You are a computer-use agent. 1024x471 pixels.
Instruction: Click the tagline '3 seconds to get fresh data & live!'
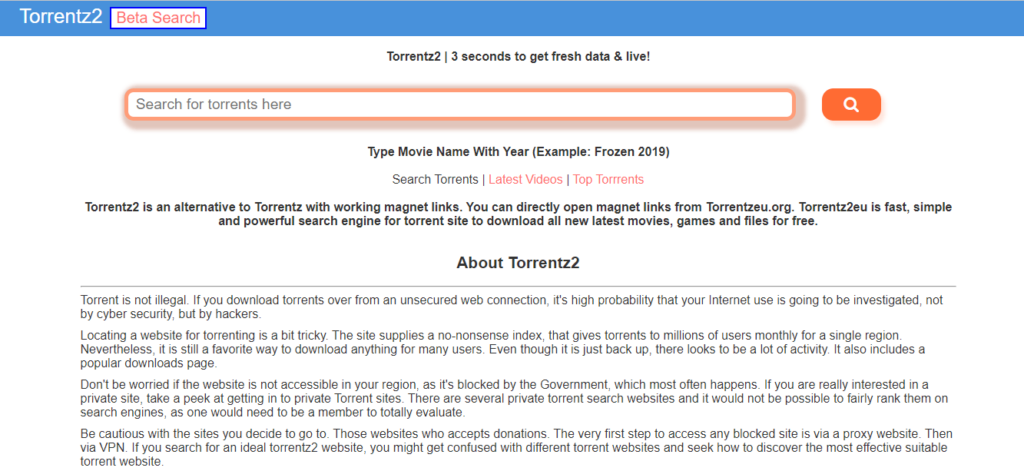coord(551,57)
